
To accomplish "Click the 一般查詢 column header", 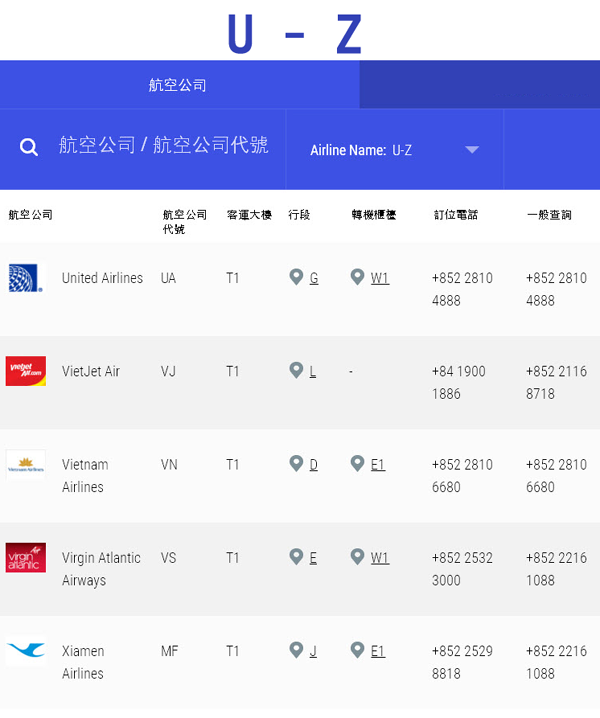I will (x=549, y=215).
